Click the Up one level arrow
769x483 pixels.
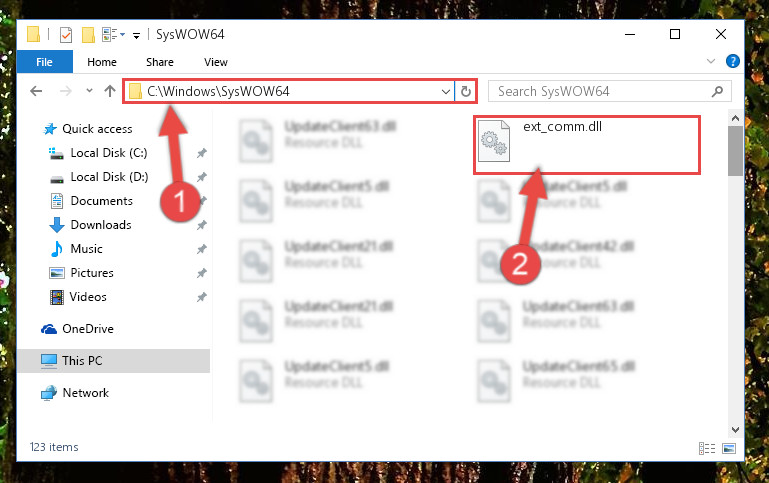[x=110, y=91]
